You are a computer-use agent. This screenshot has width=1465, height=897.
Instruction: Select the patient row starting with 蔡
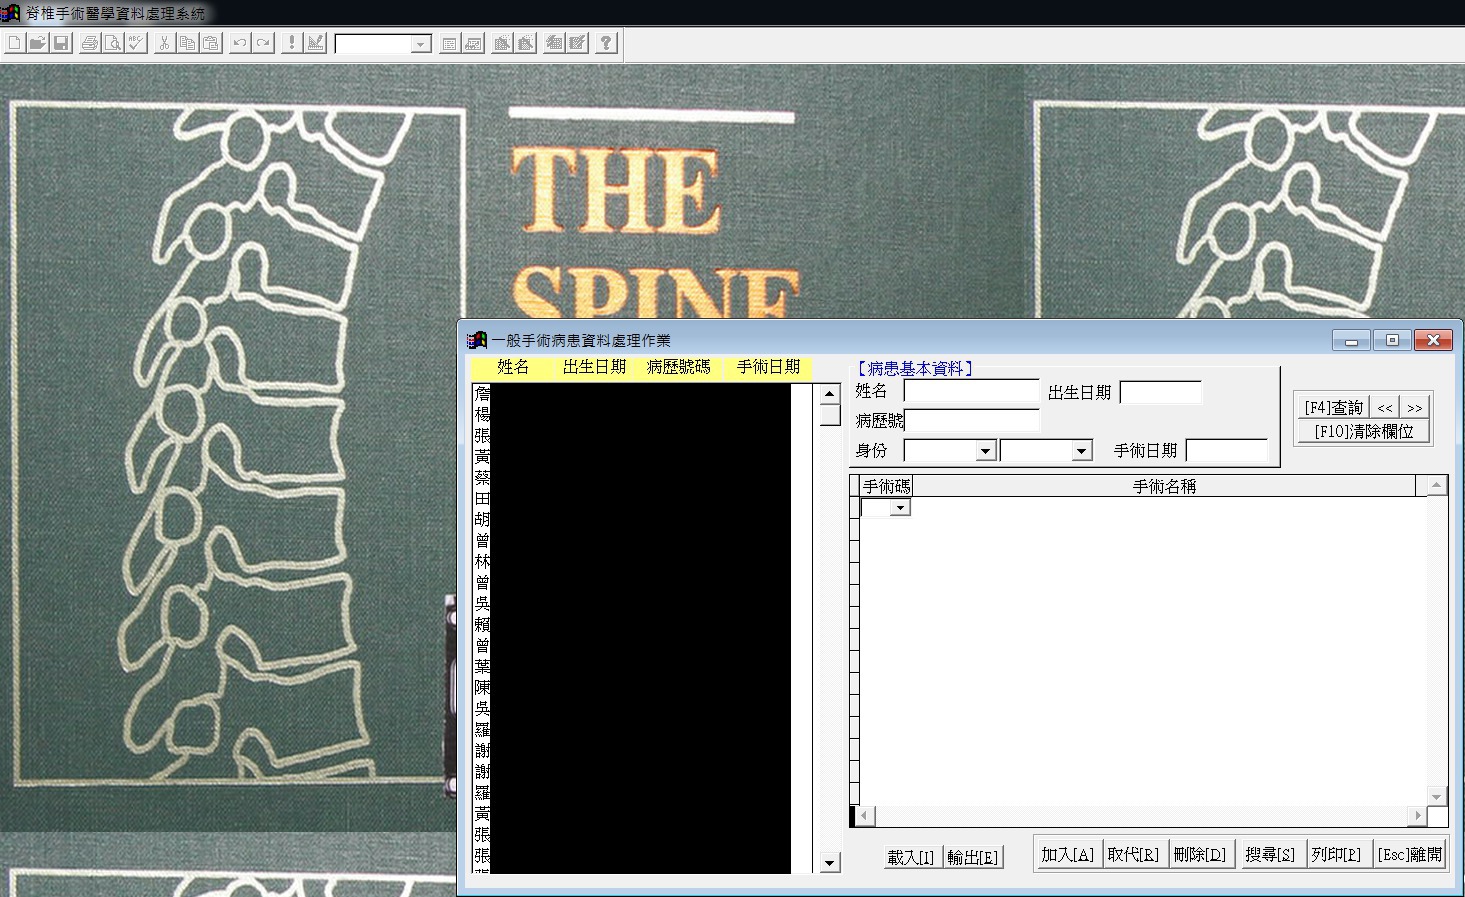click(642, 478)
